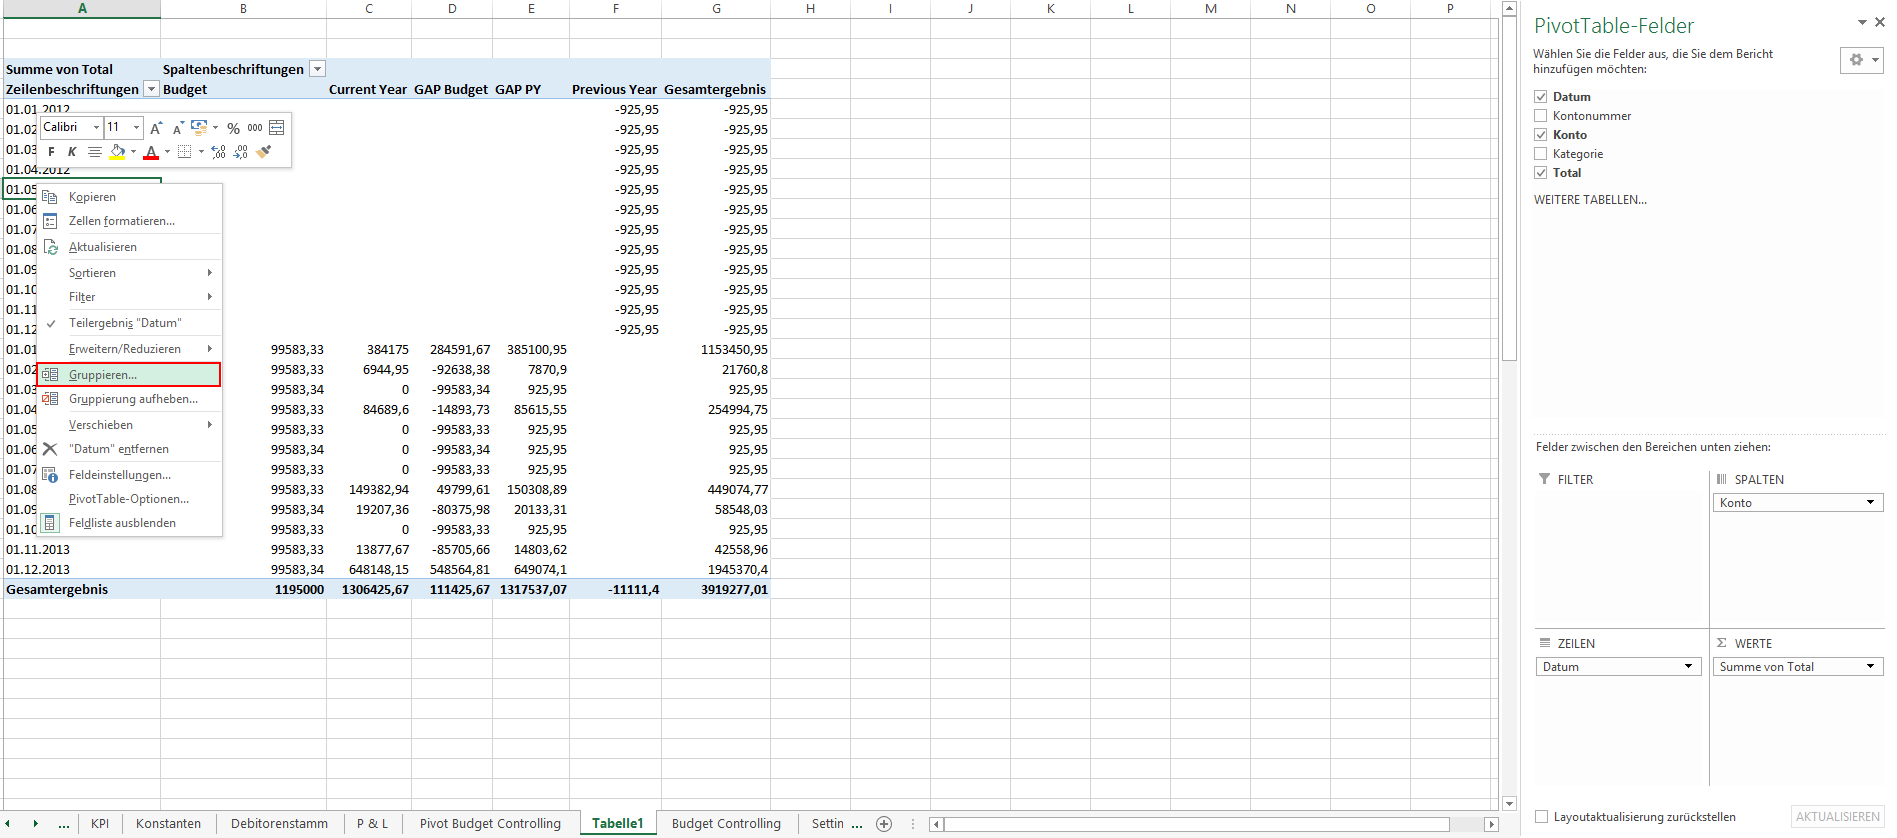Image resolution: width=1897 pixels, height=838 pixels.
Task: Switch to the Budget Controlling sheet tab
Action: click(x=726, y=824)
